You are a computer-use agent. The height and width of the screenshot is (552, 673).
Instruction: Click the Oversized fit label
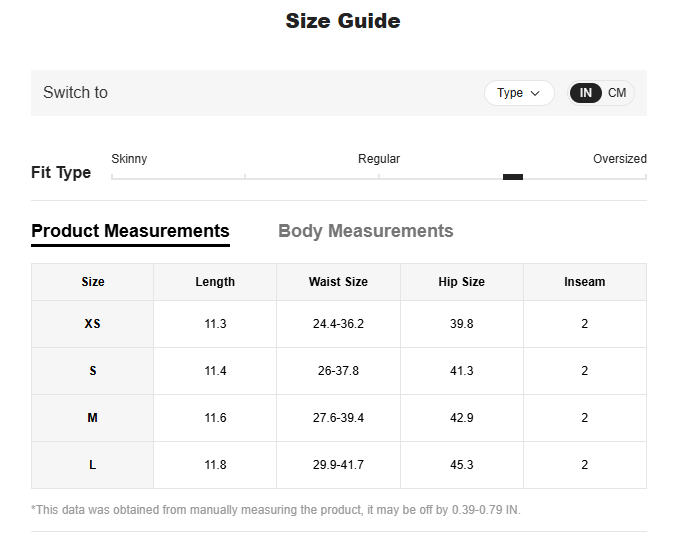coord(619,159)
